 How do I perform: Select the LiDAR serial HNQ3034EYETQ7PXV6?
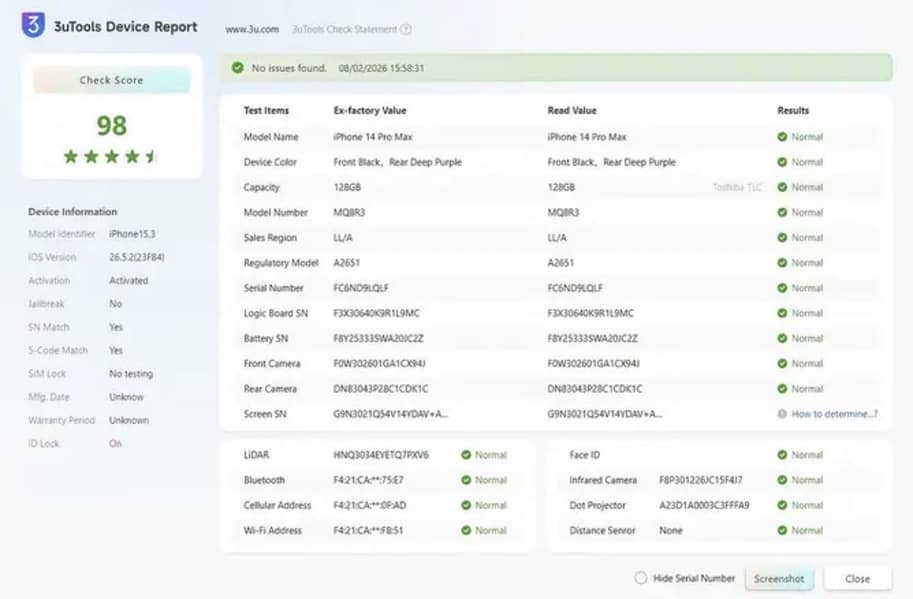[x=381, y=455]
